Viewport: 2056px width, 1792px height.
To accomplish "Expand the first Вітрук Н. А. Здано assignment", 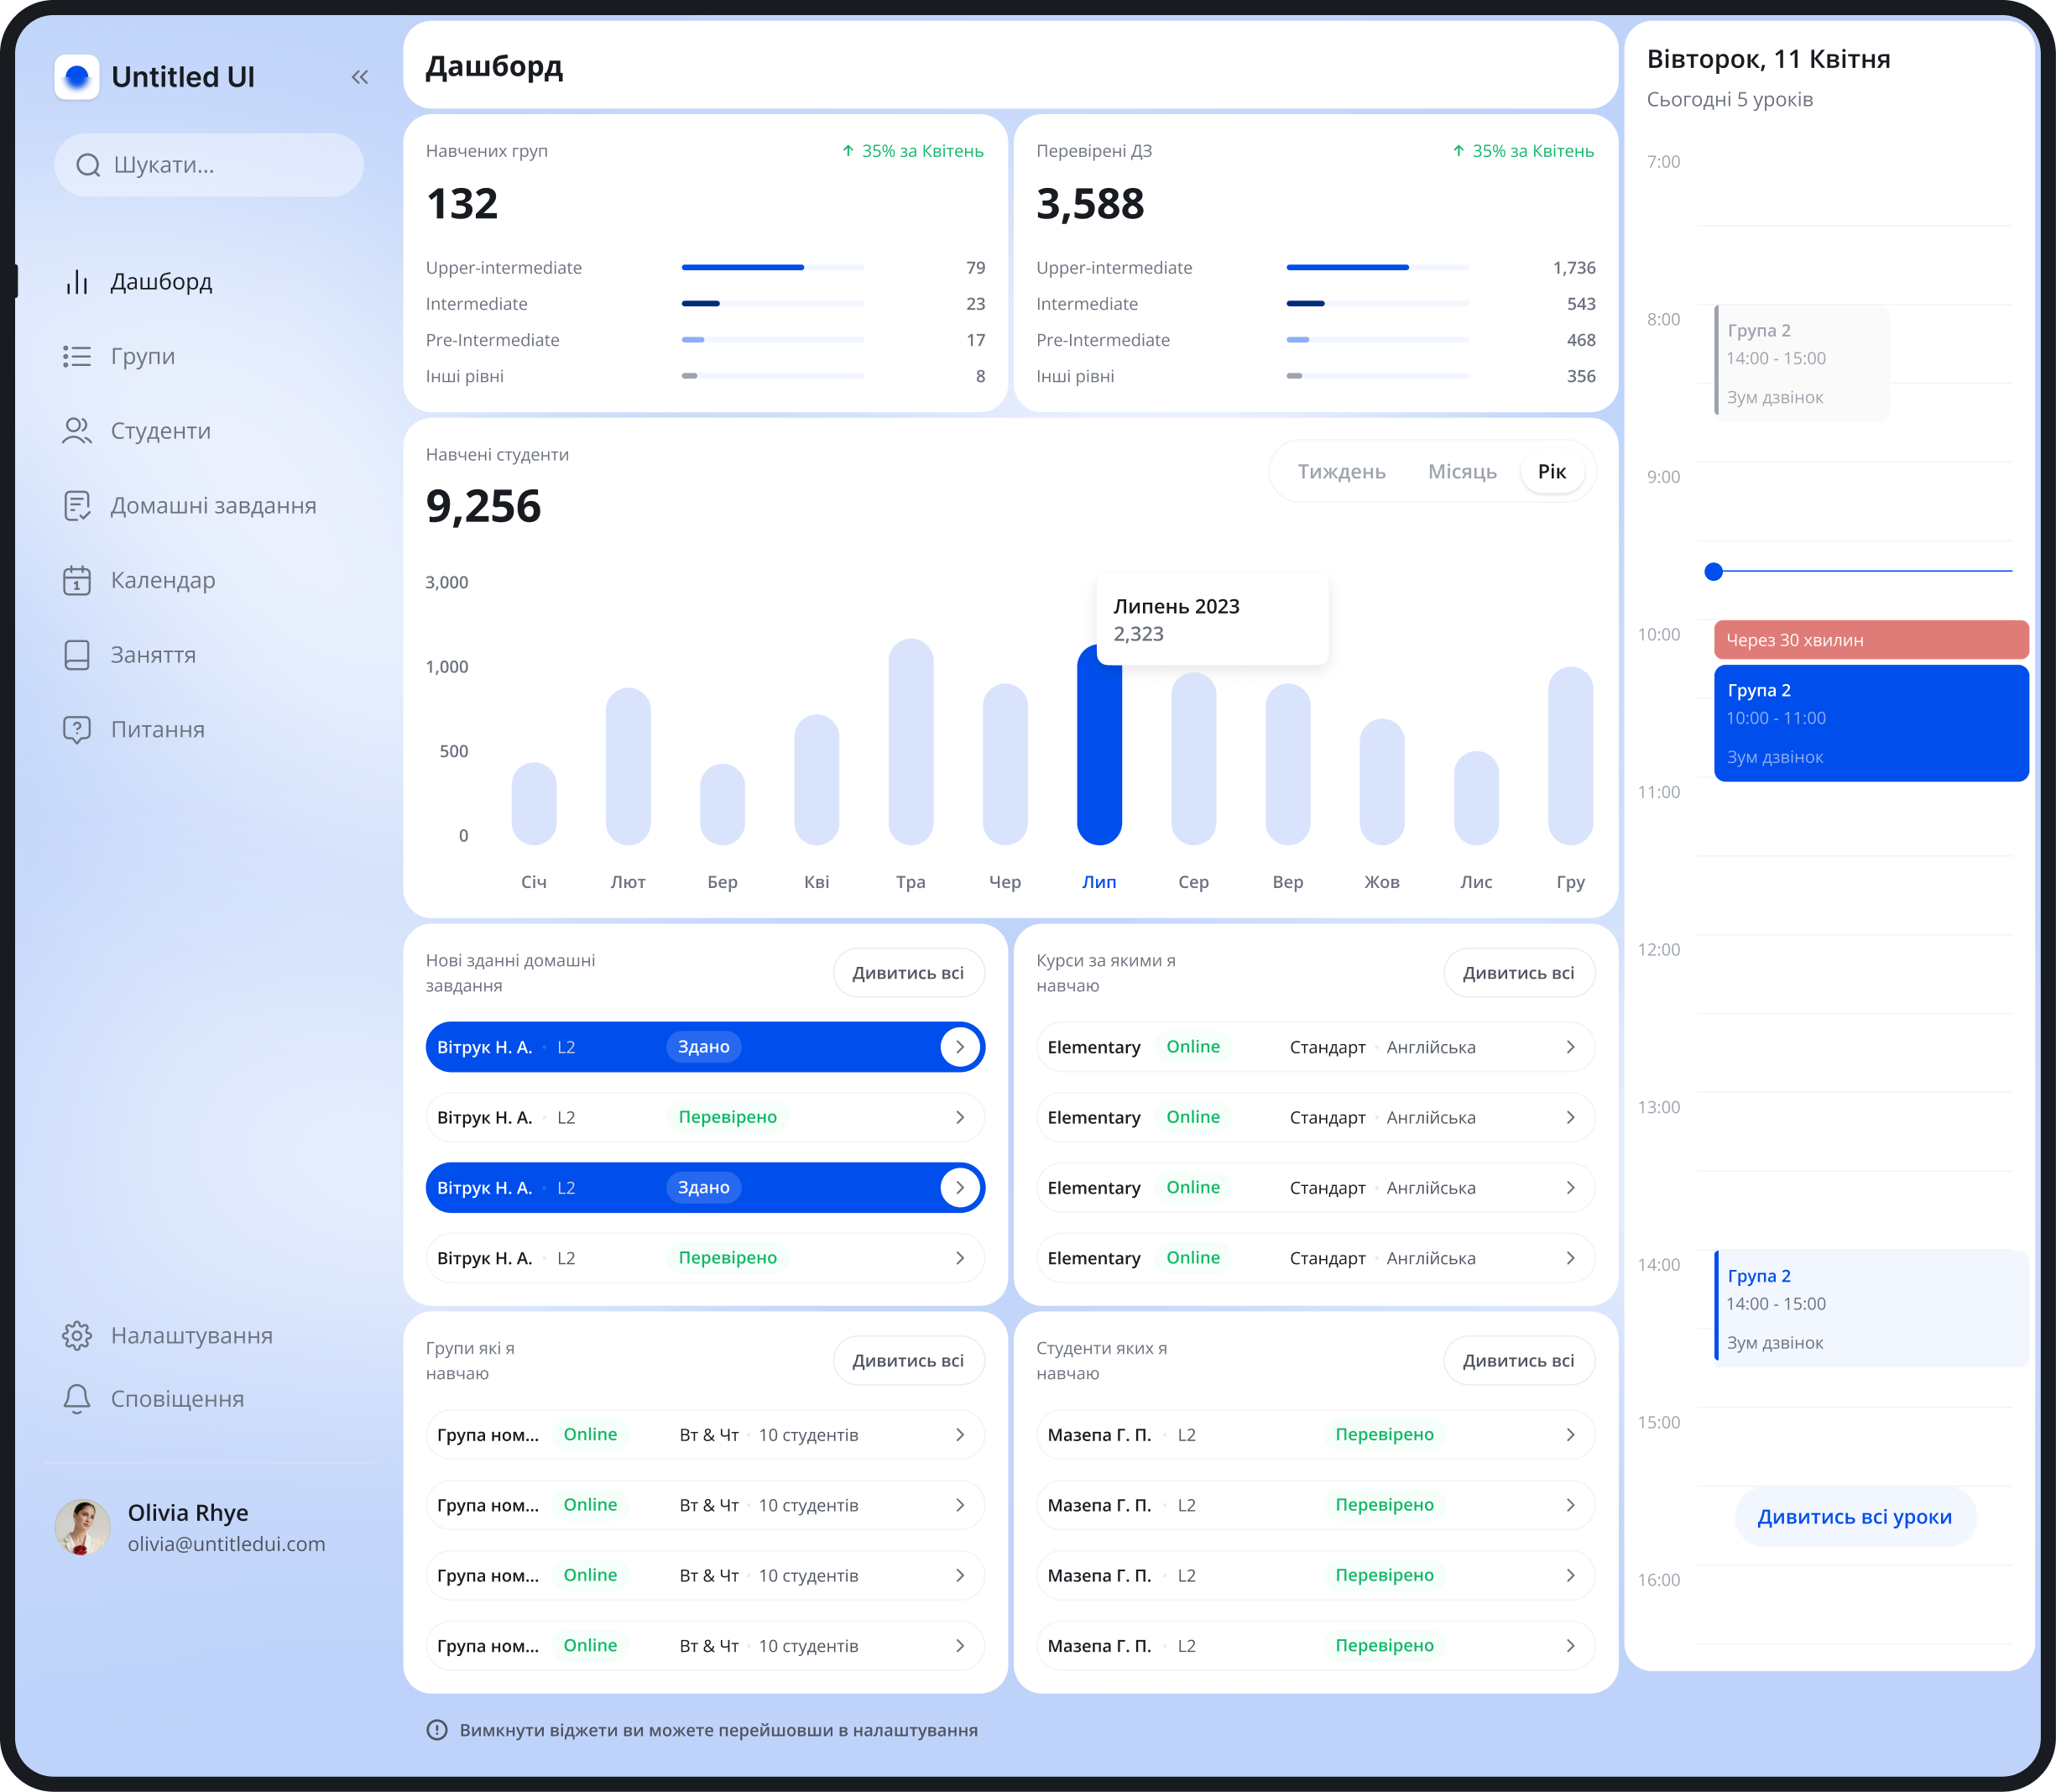I will (959, 1046).
